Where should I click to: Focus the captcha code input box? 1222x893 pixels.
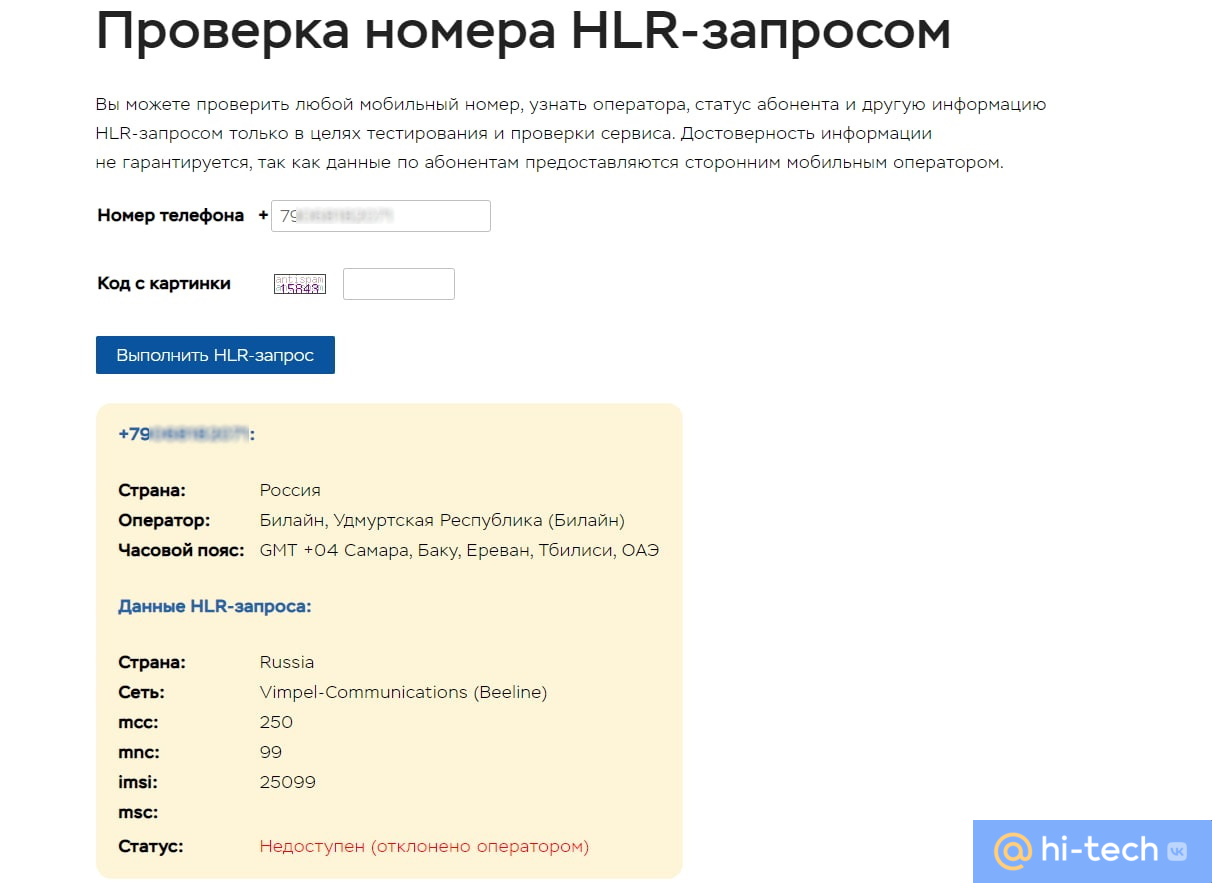click(398, 284)
